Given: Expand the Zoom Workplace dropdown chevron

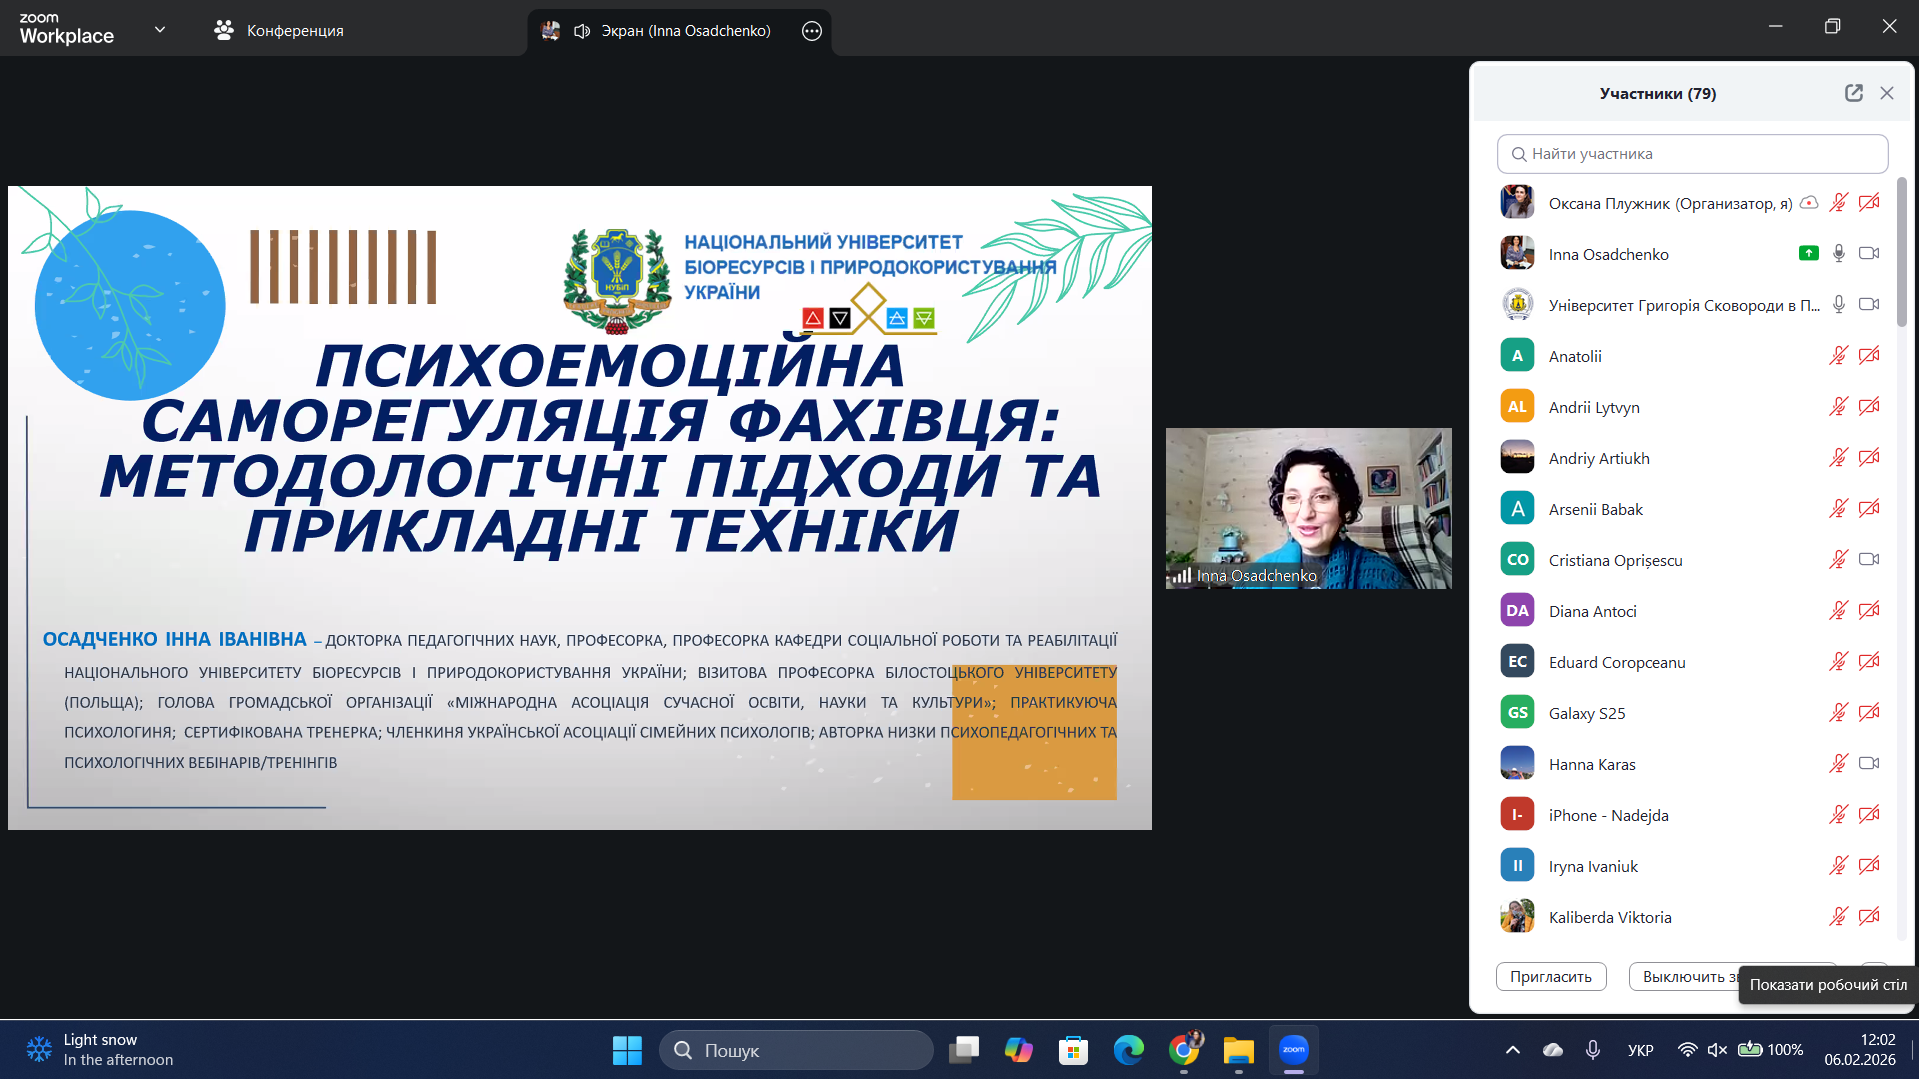Looking at the screenshot, I should pyautogui.click(x=160, y=30).
